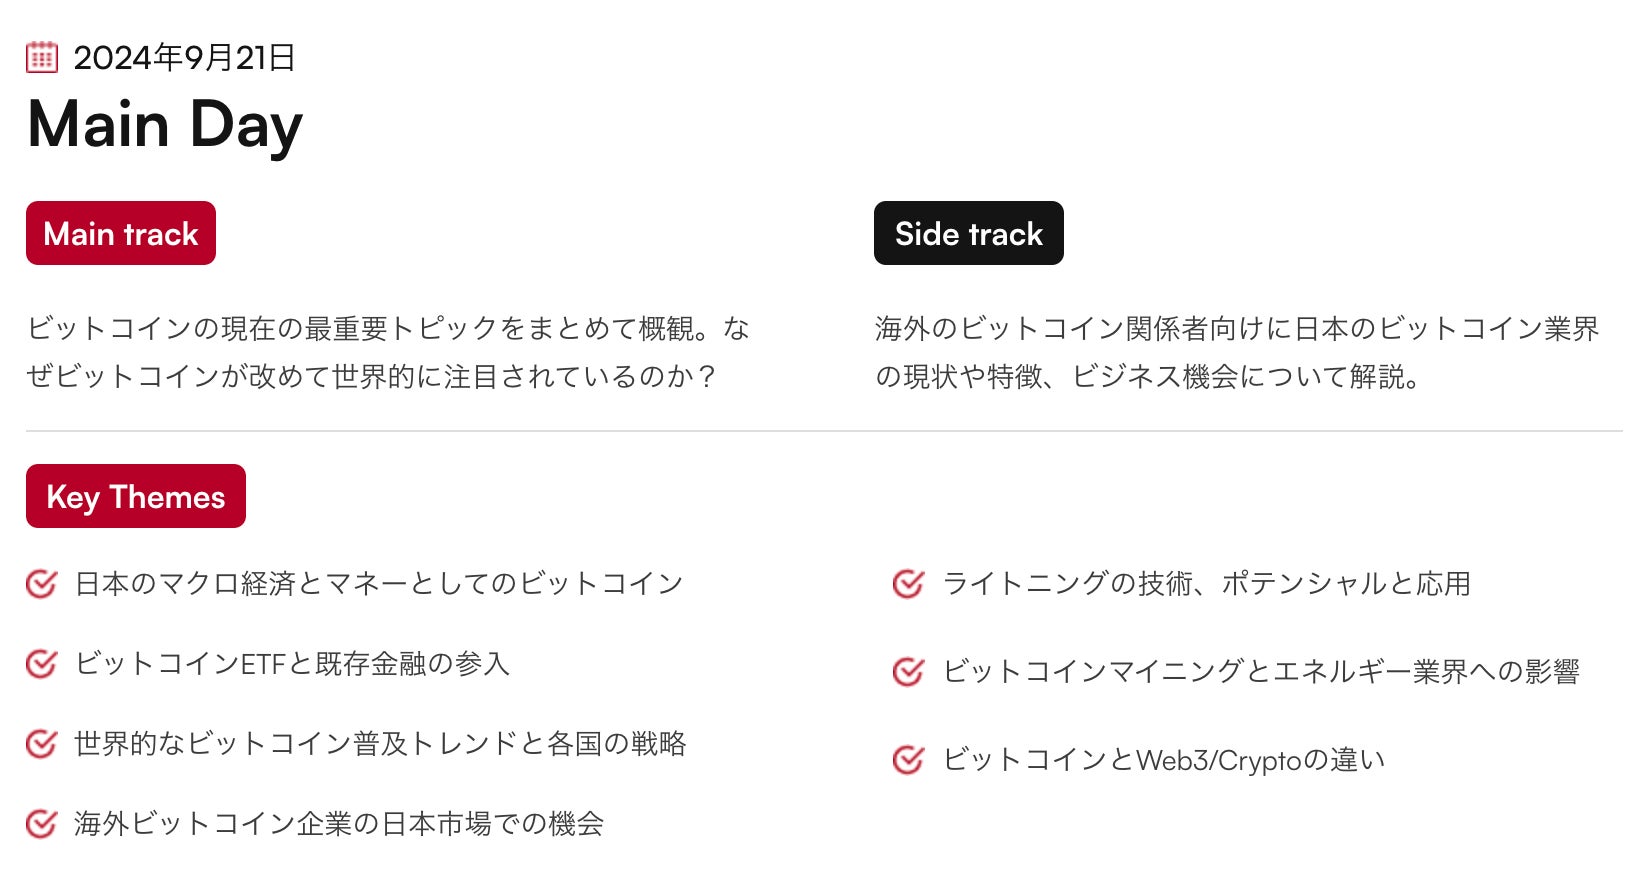Click the Main track description paragraph
1638x894 pixels.
388,352
